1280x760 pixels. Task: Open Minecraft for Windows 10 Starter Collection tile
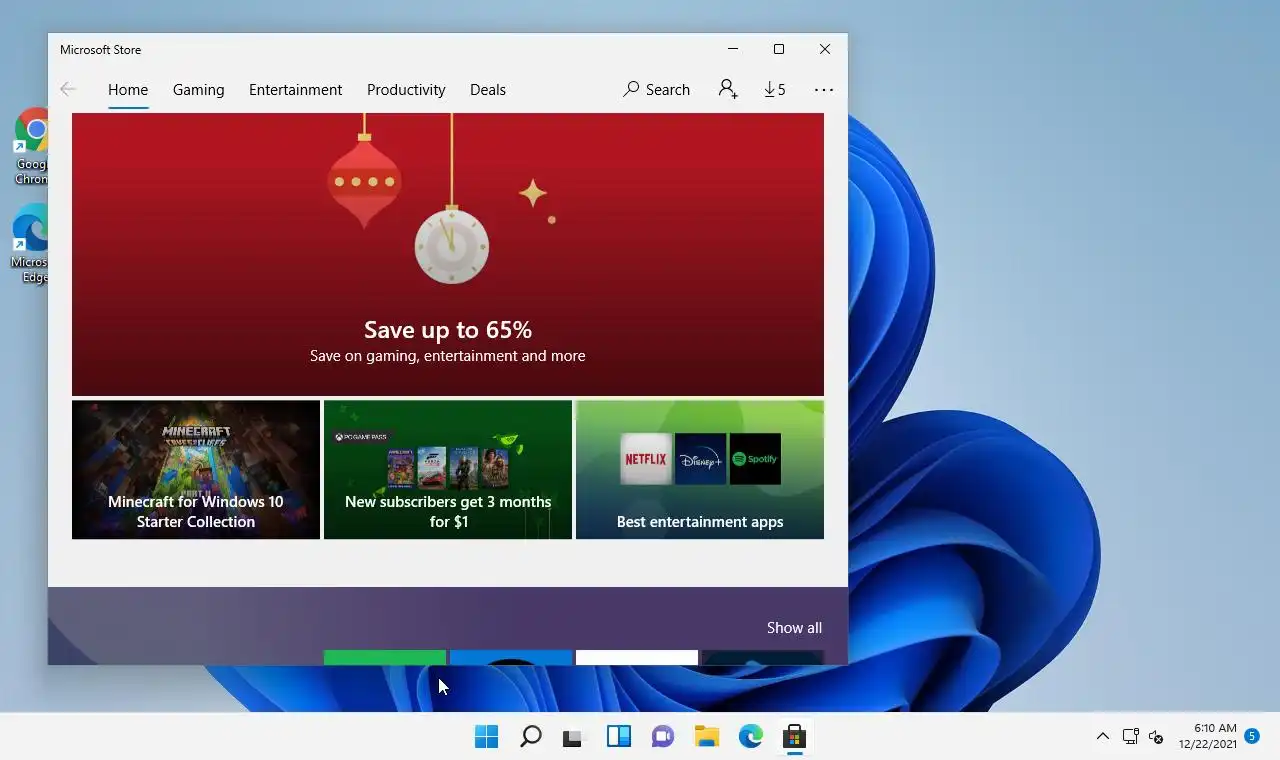pos(196,470)
